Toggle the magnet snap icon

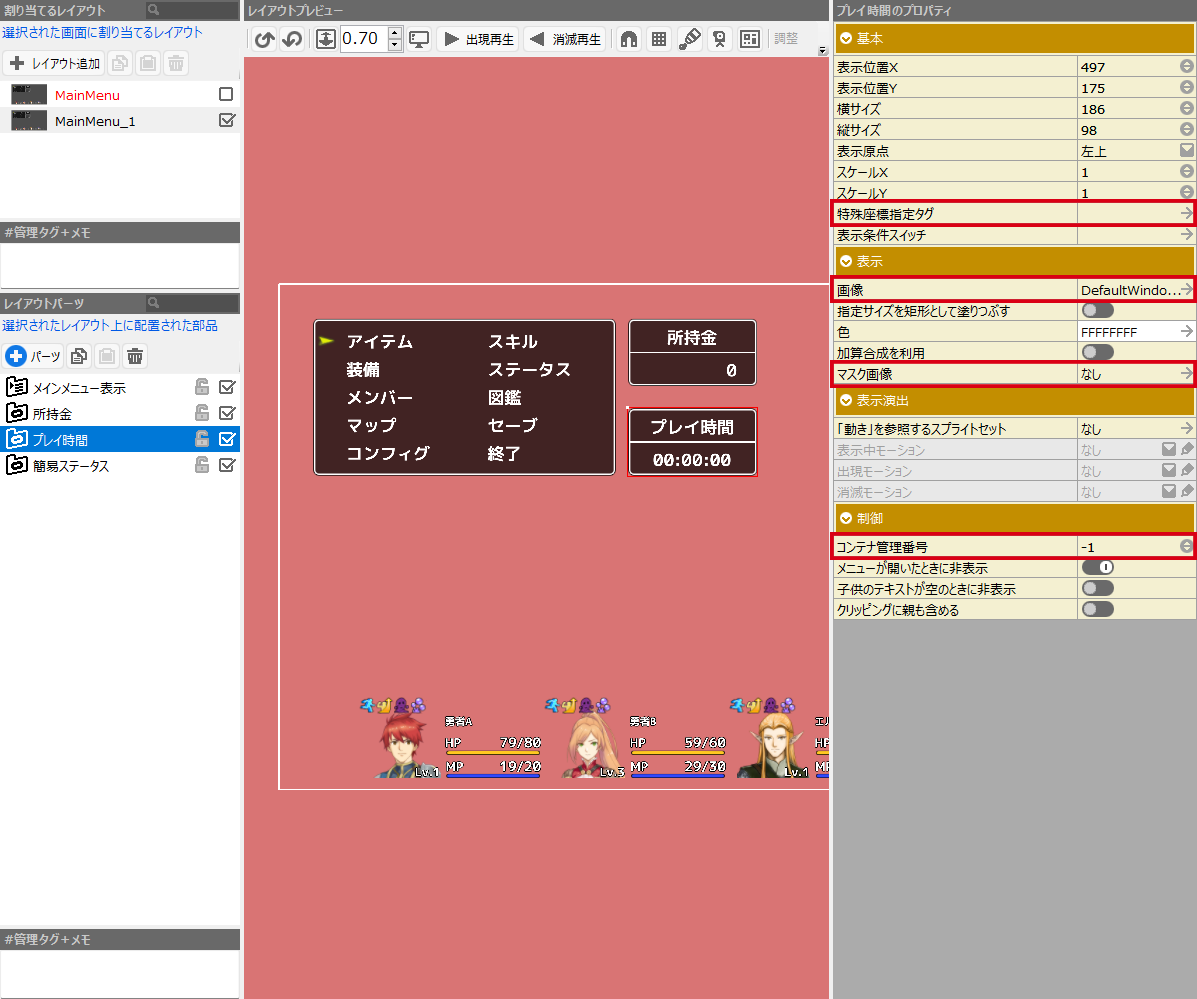click(629, 39)
